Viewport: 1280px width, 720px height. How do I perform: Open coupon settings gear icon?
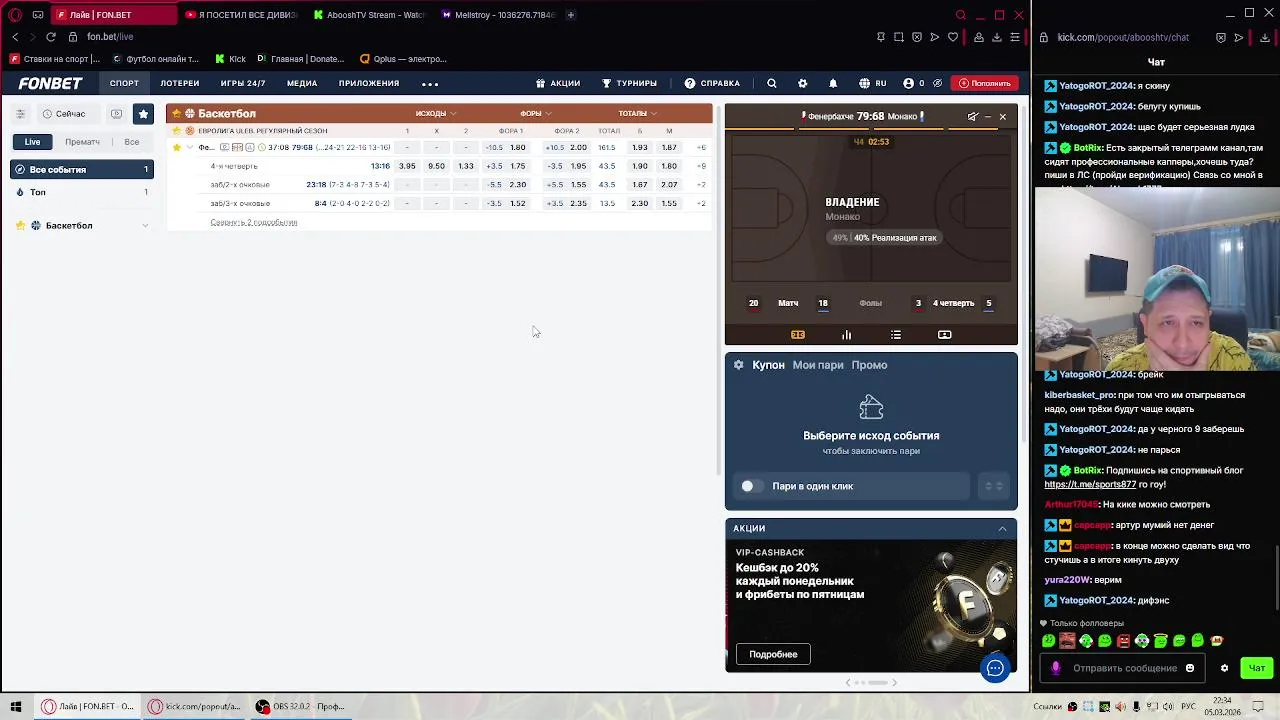(739, 365)
